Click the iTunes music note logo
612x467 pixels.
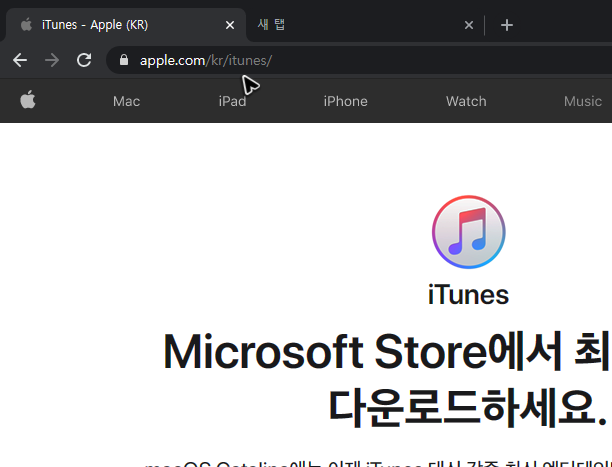[468, 232]
